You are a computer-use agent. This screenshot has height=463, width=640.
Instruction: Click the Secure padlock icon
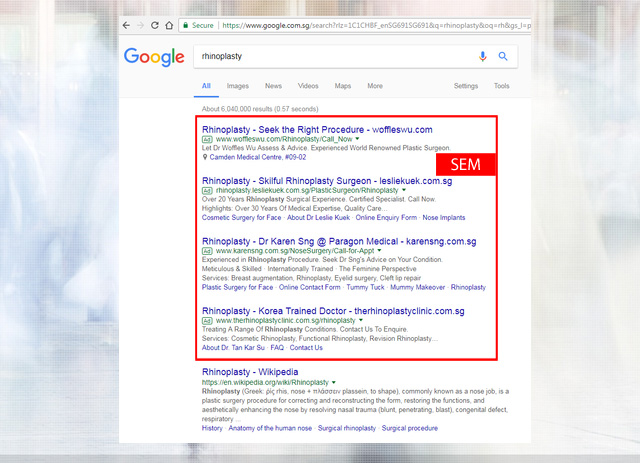[x=186, y=25]
